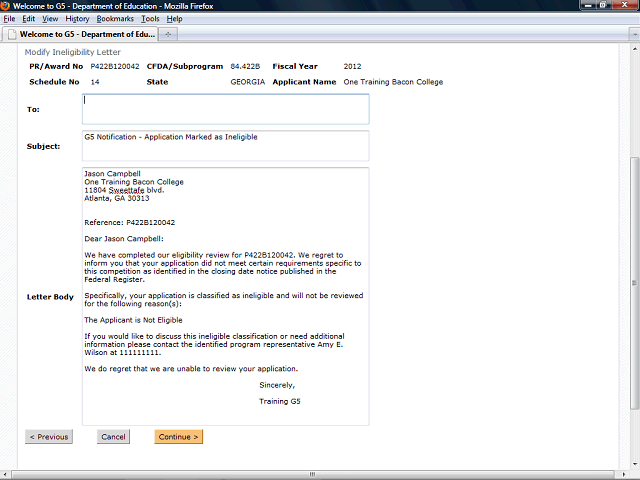Click the 'Dear Jason Campbell:' line
This screenshot has width=640, height=480.
pos(124,239)
